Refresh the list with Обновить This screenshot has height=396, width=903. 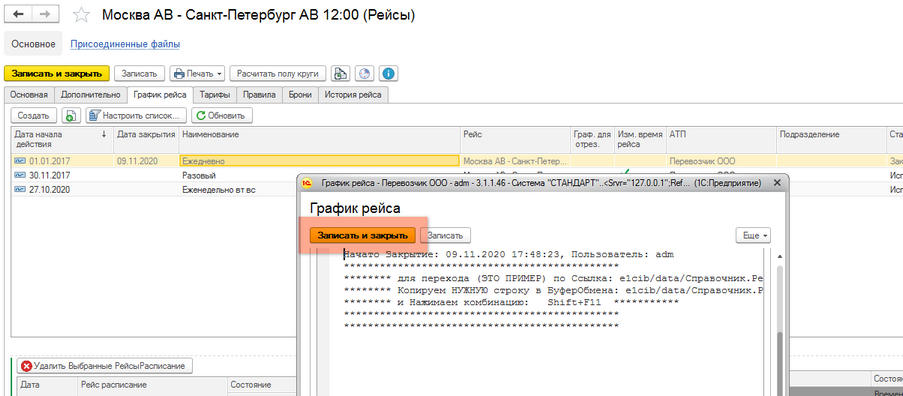click(222, 116)
